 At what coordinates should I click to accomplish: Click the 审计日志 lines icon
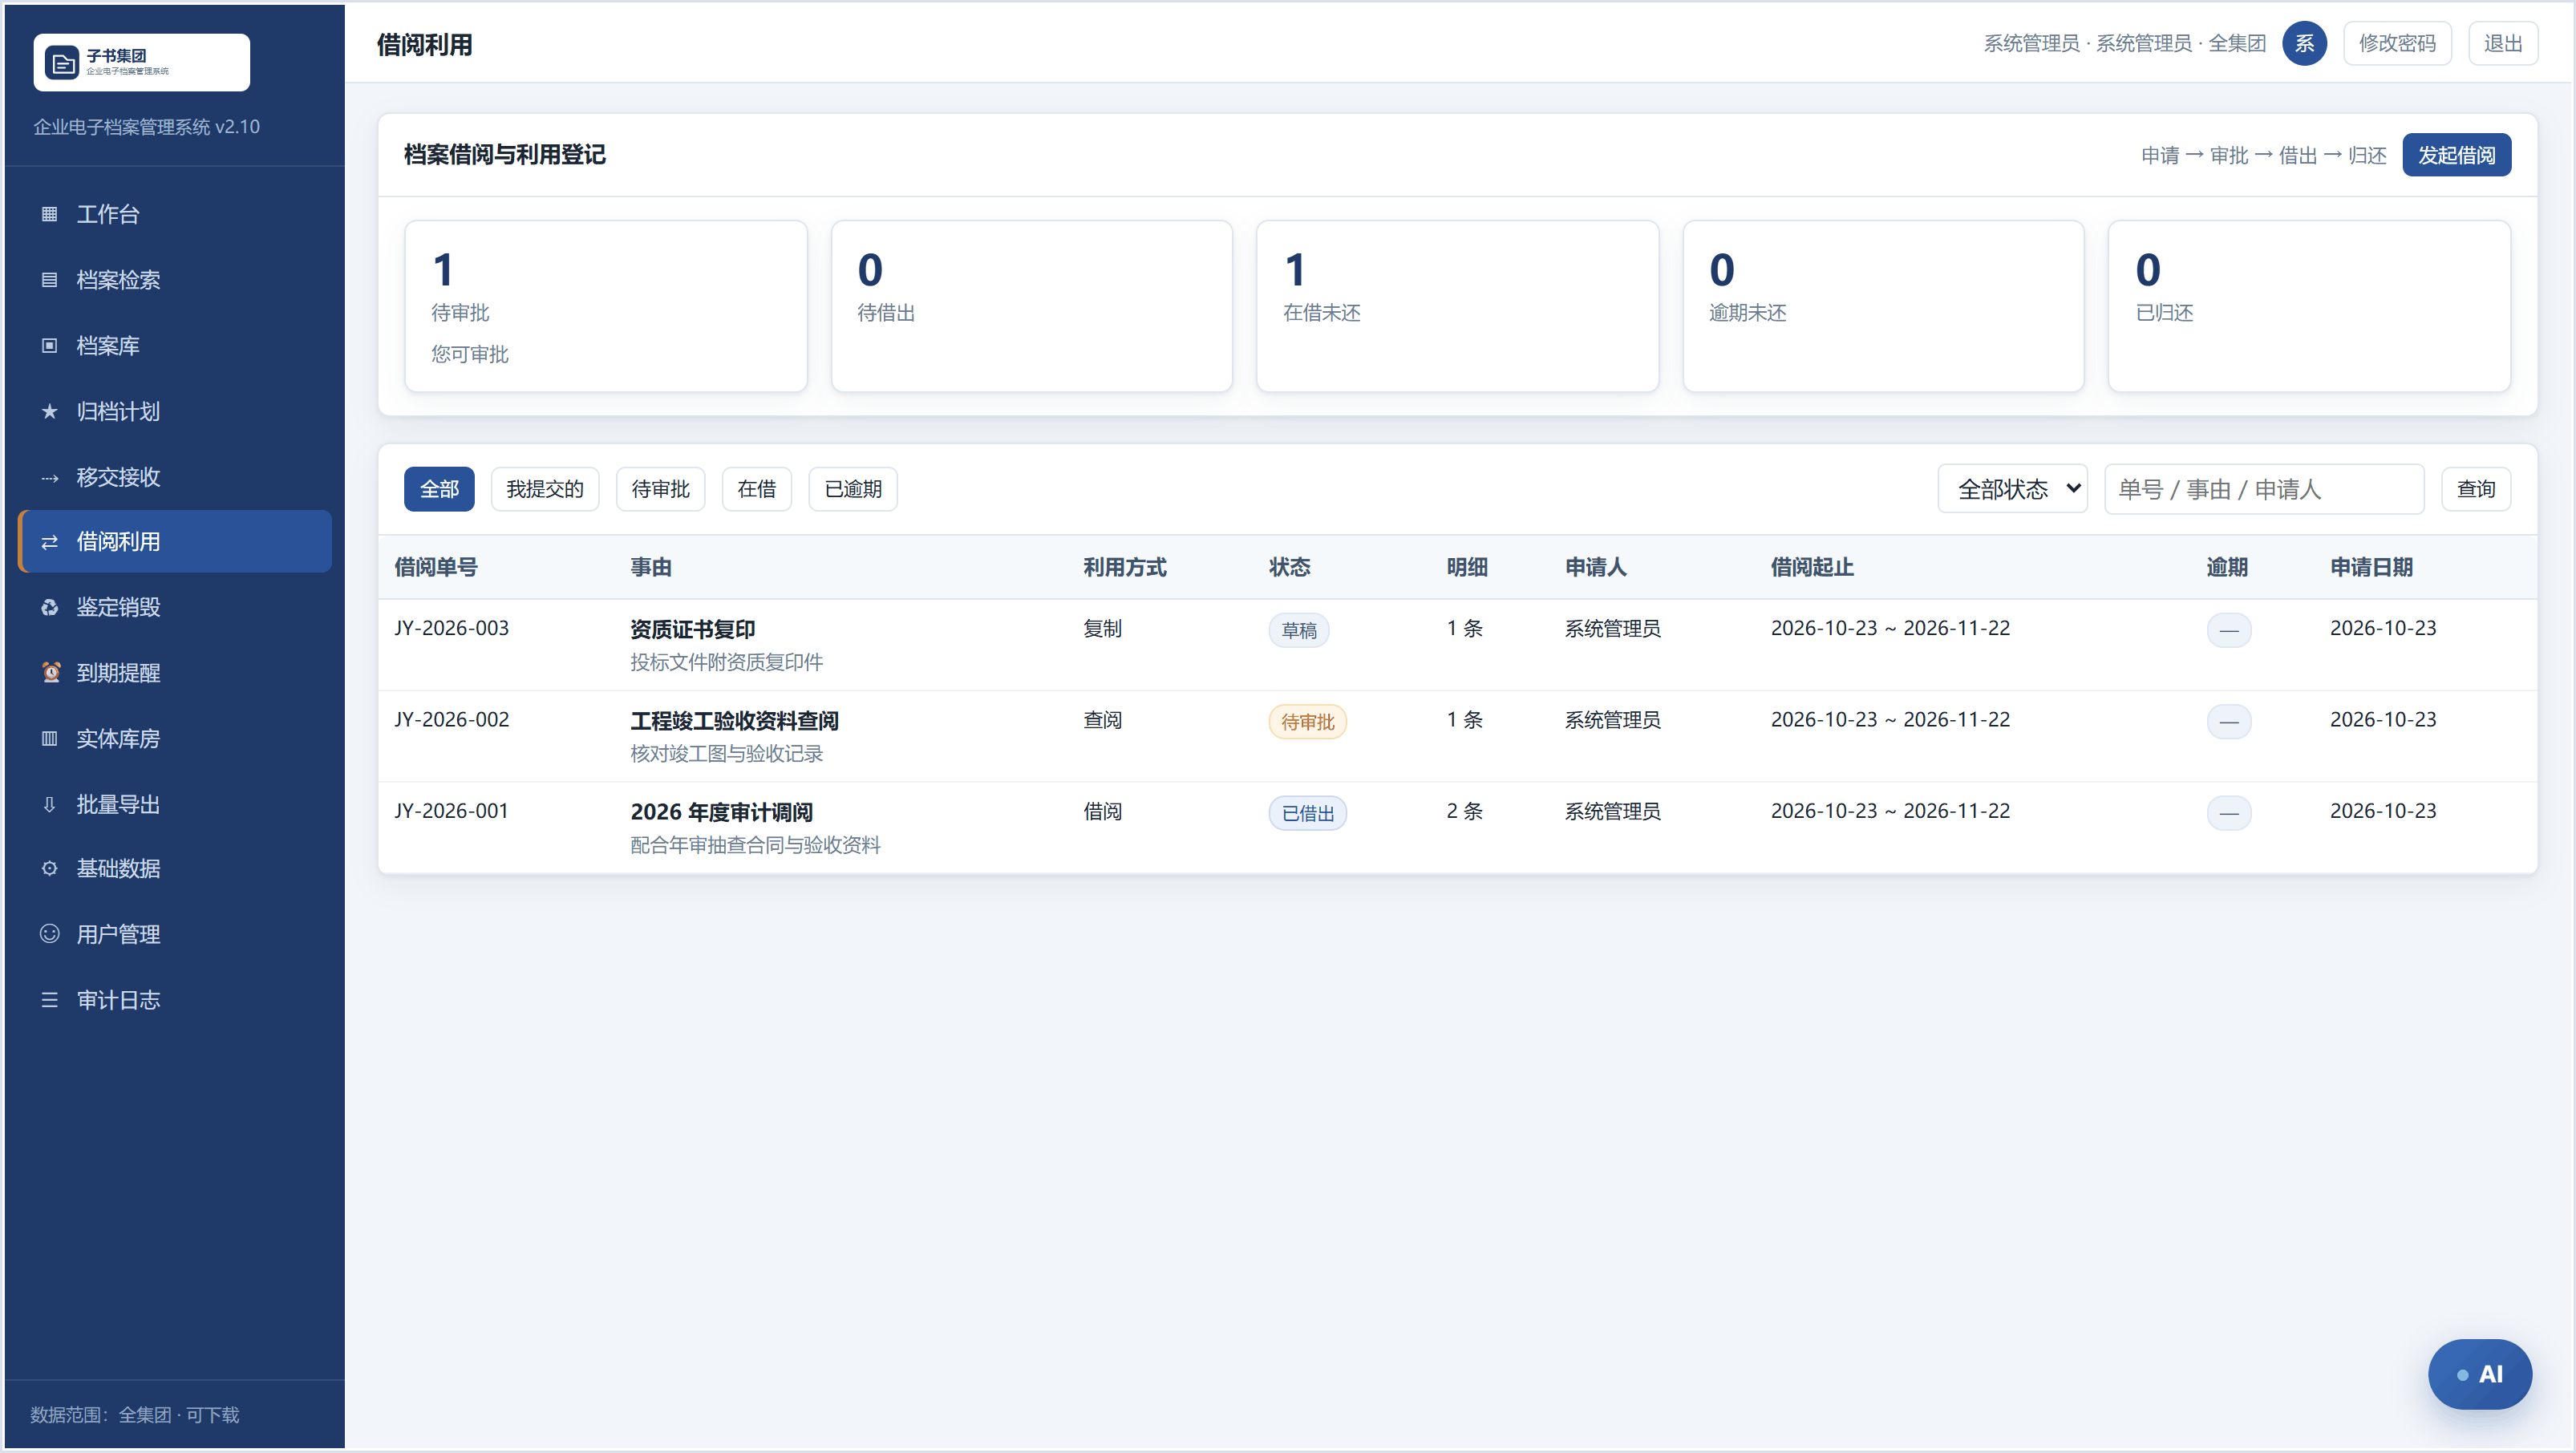point(49,1000)
